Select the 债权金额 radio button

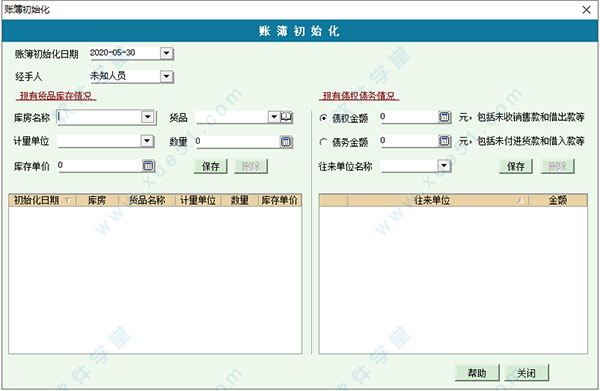click(323, 118)
